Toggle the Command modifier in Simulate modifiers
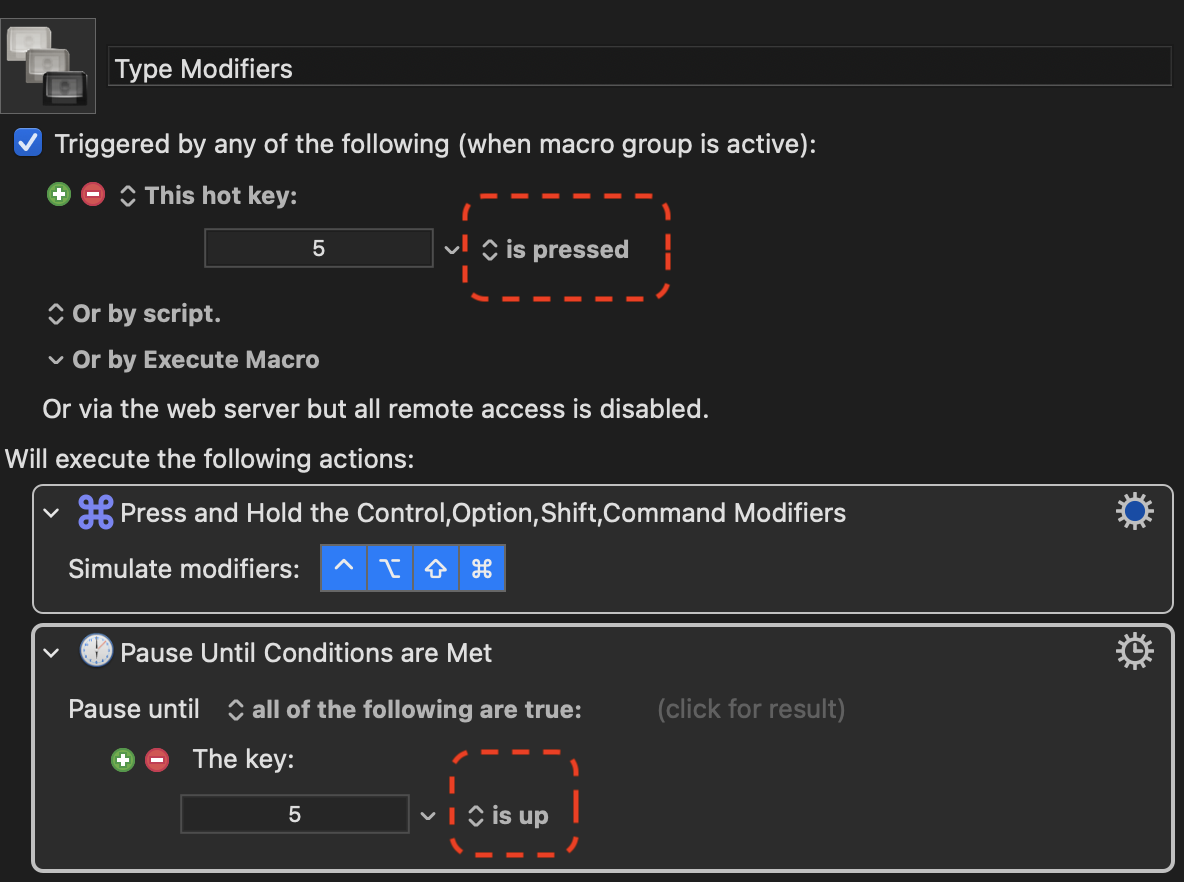Viewport: 1184px width, 882px height. tap(482, 568)
